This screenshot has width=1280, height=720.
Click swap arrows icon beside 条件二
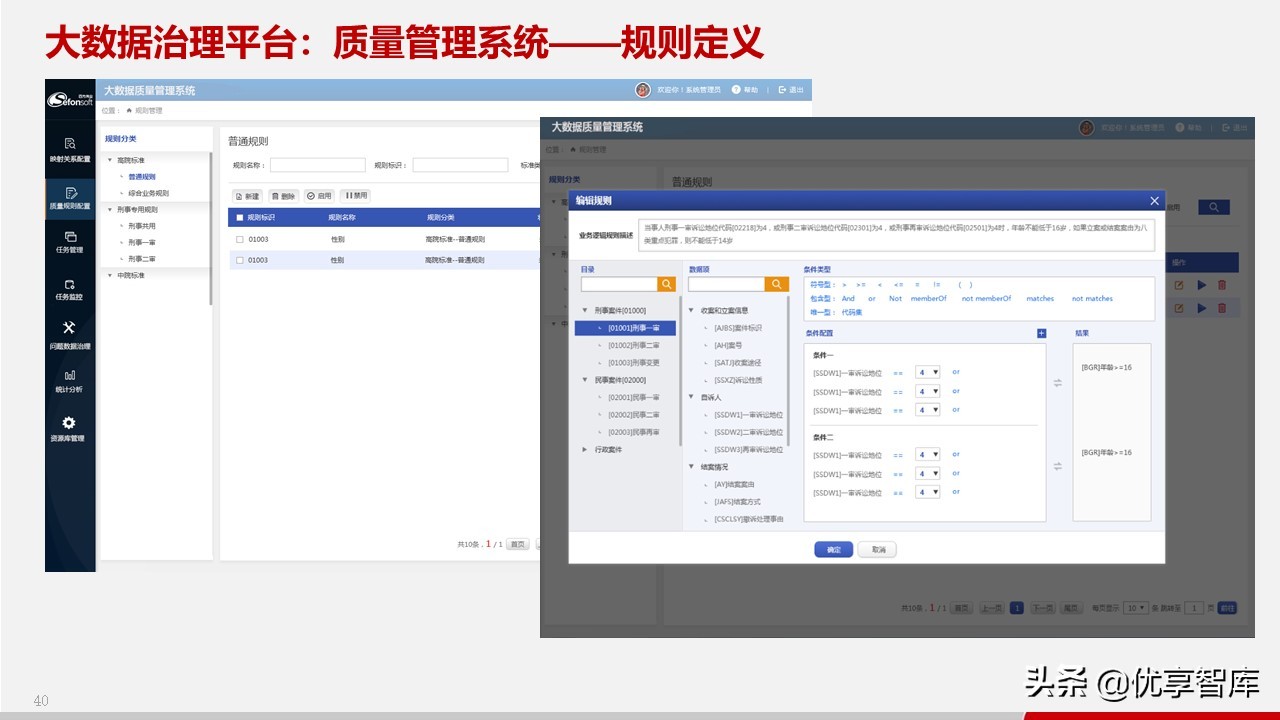tap(1058, 466)
